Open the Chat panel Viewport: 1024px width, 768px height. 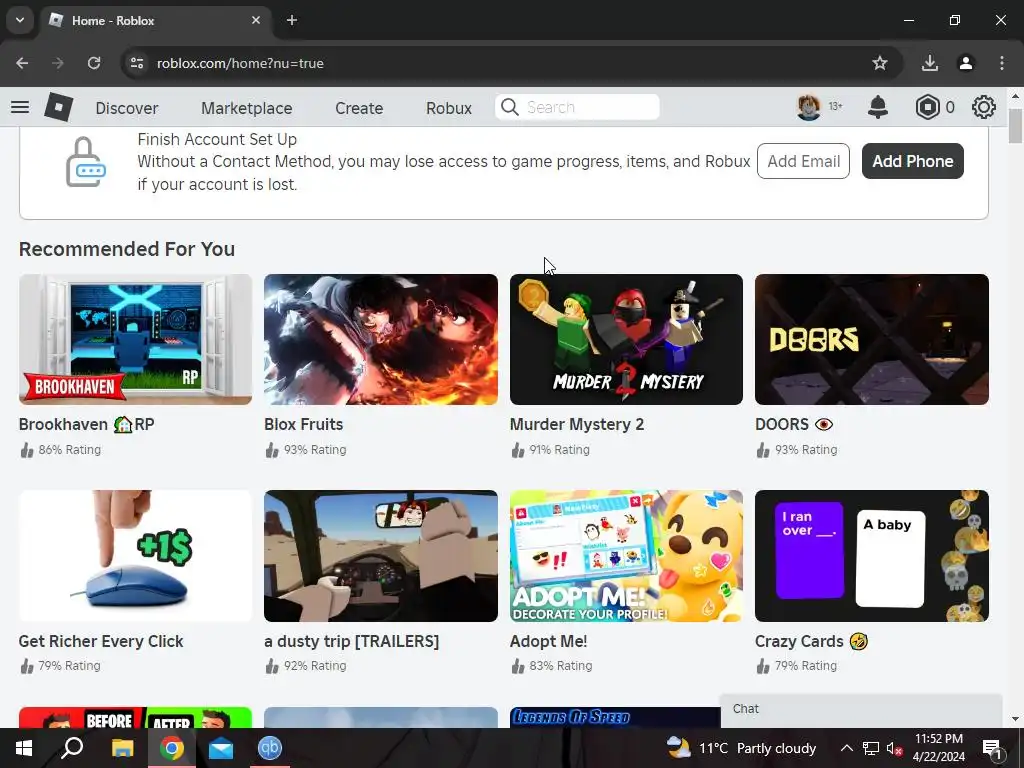[x=861, y=709]
